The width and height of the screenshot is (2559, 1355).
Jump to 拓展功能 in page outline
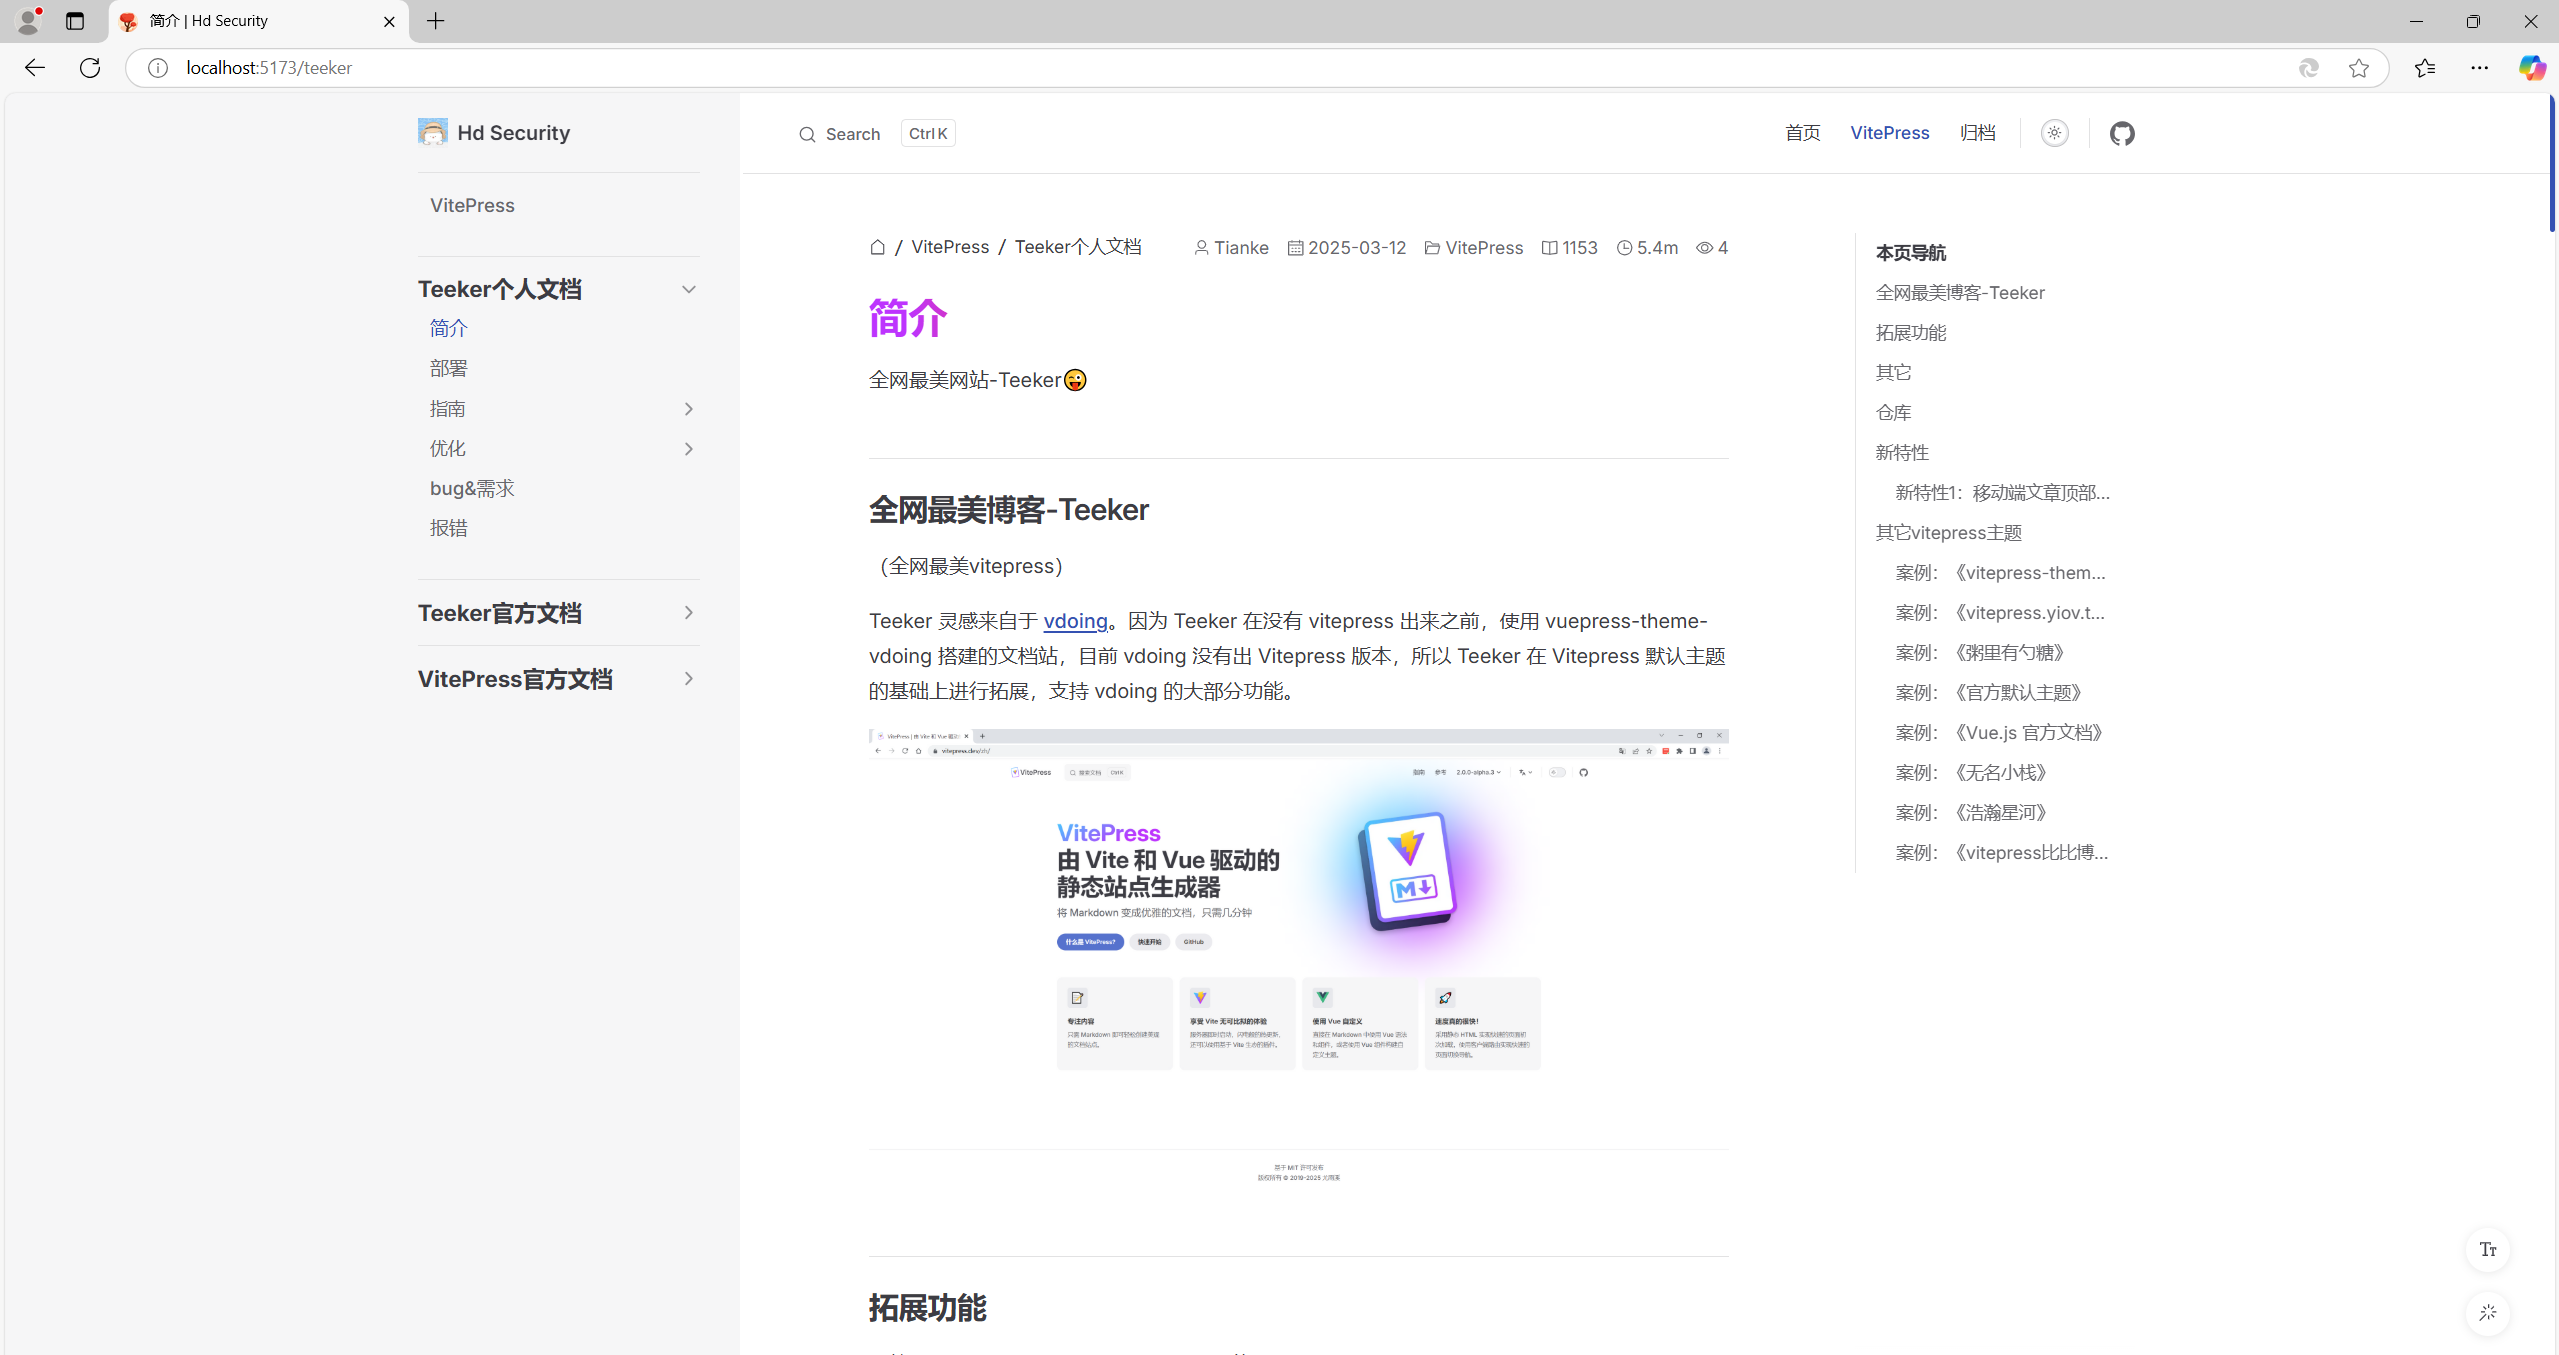point(1910,332)
